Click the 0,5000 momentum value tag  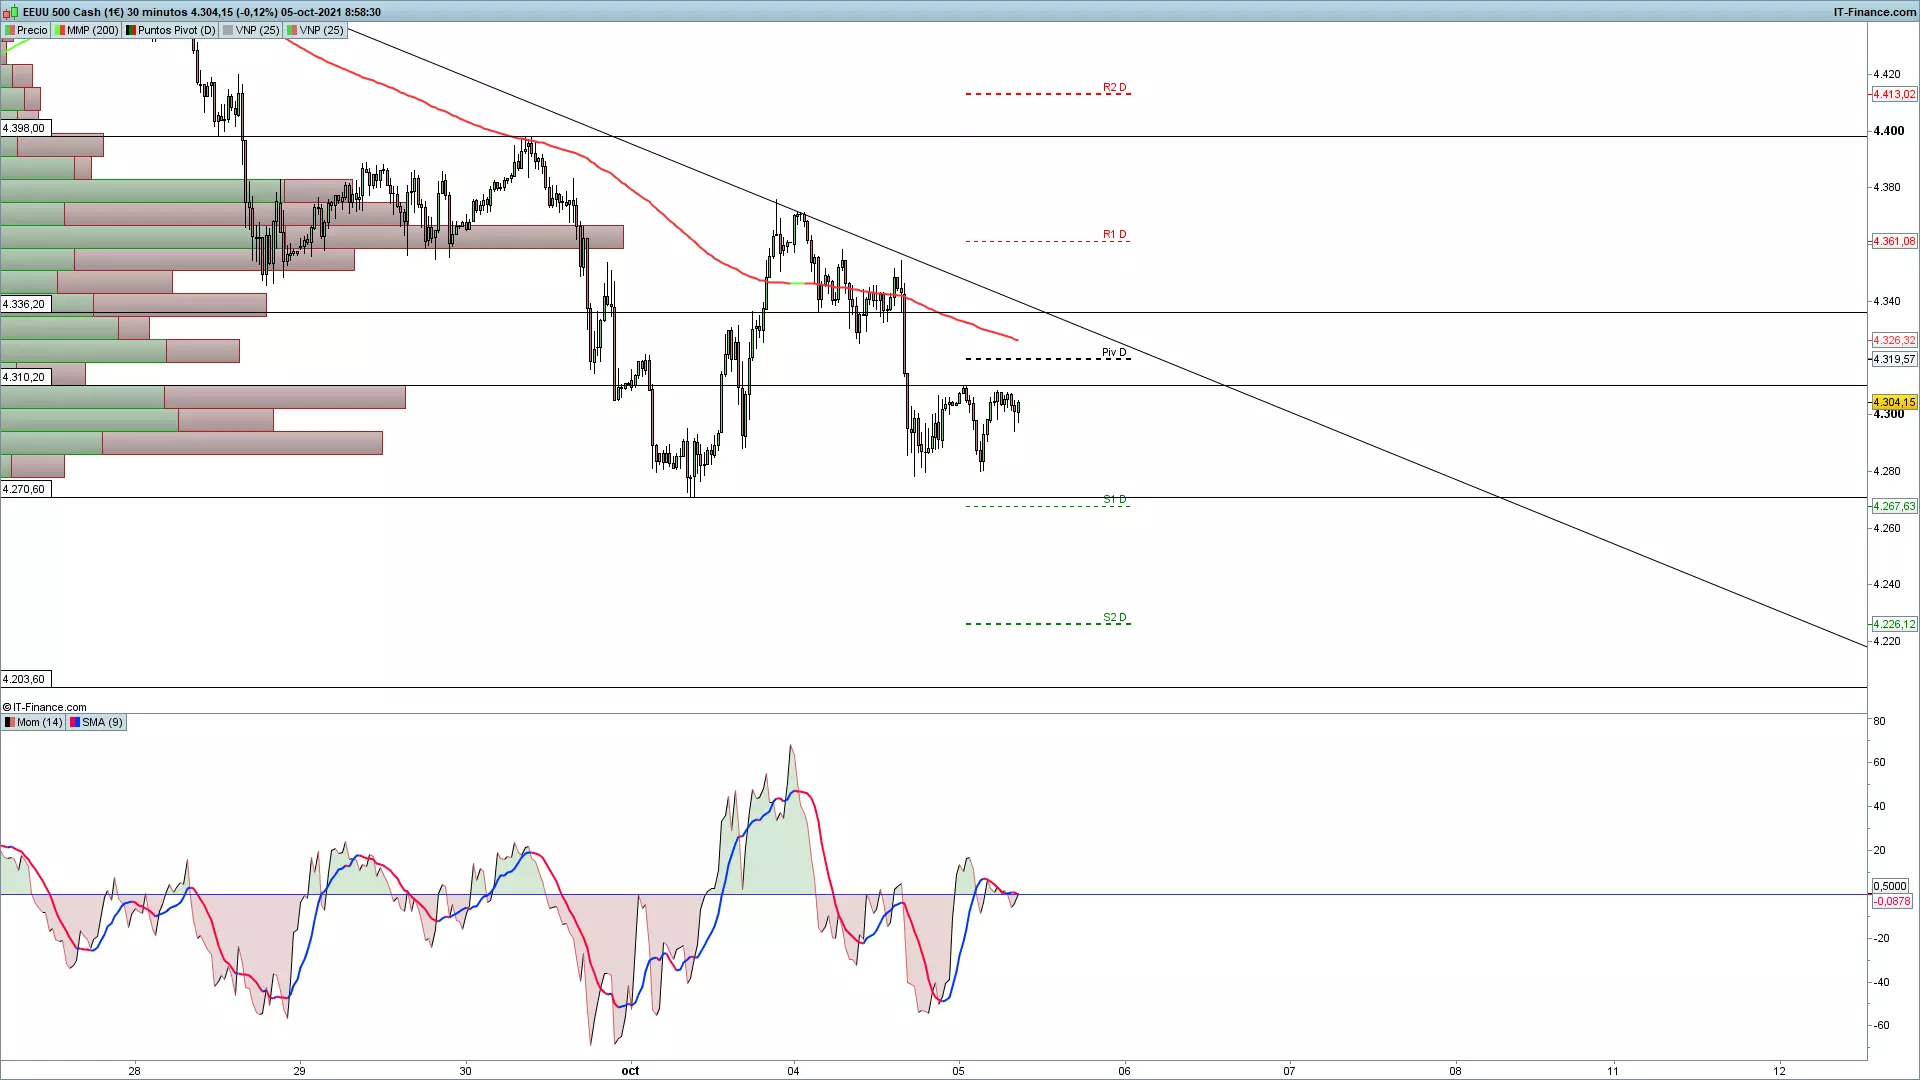1890,886
